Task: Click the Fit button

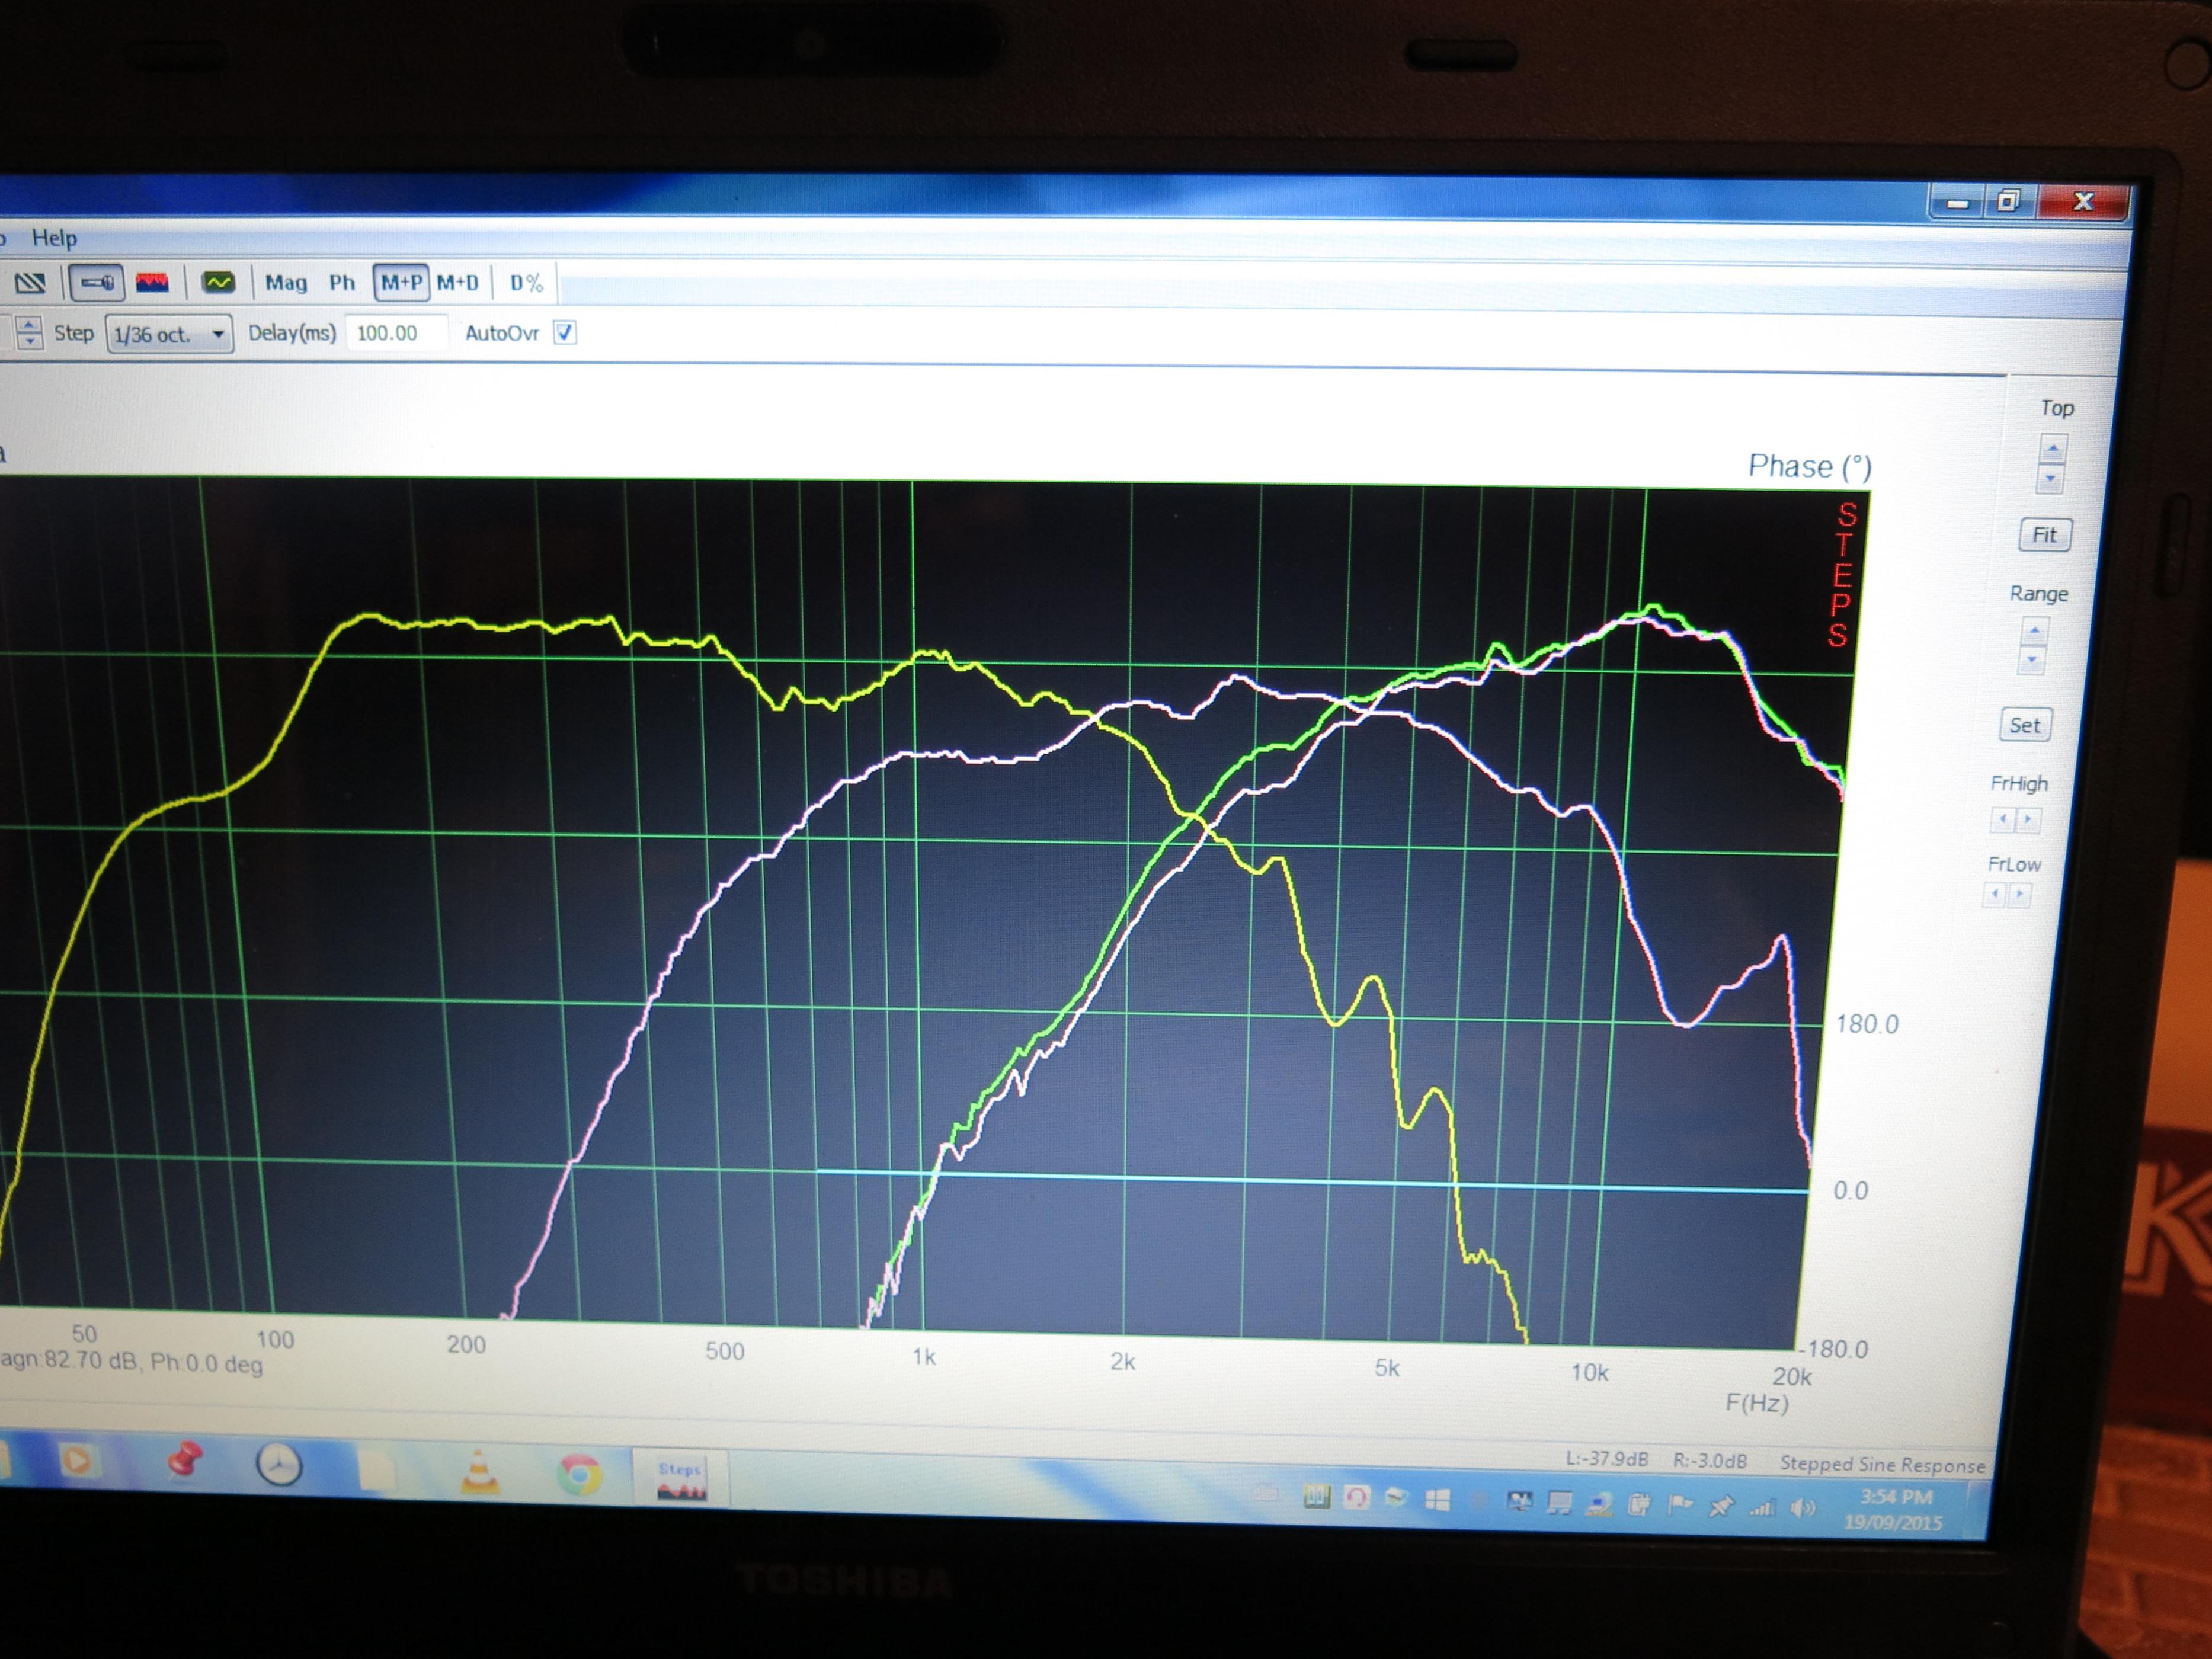Action: coord(2045,535)
